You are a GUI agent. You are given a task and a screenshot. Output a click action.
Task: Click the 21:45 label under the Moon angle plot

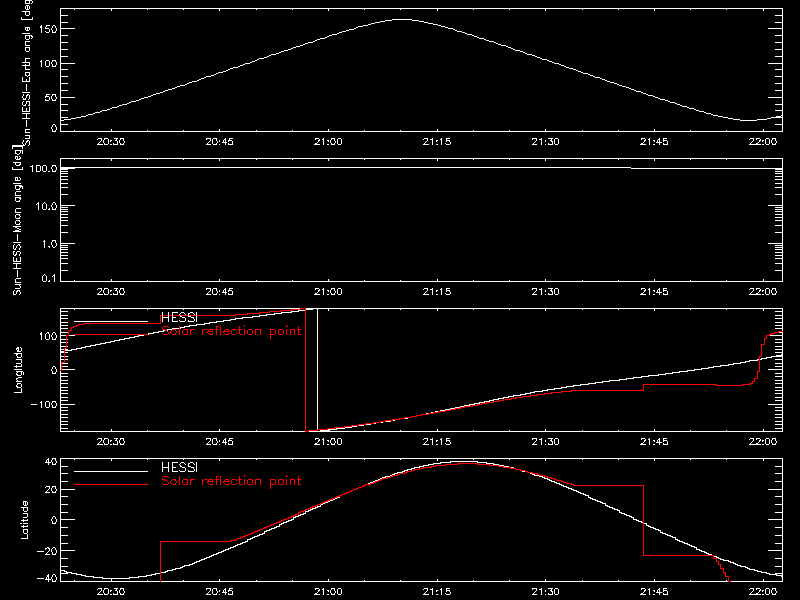click(x=654, y=292)
